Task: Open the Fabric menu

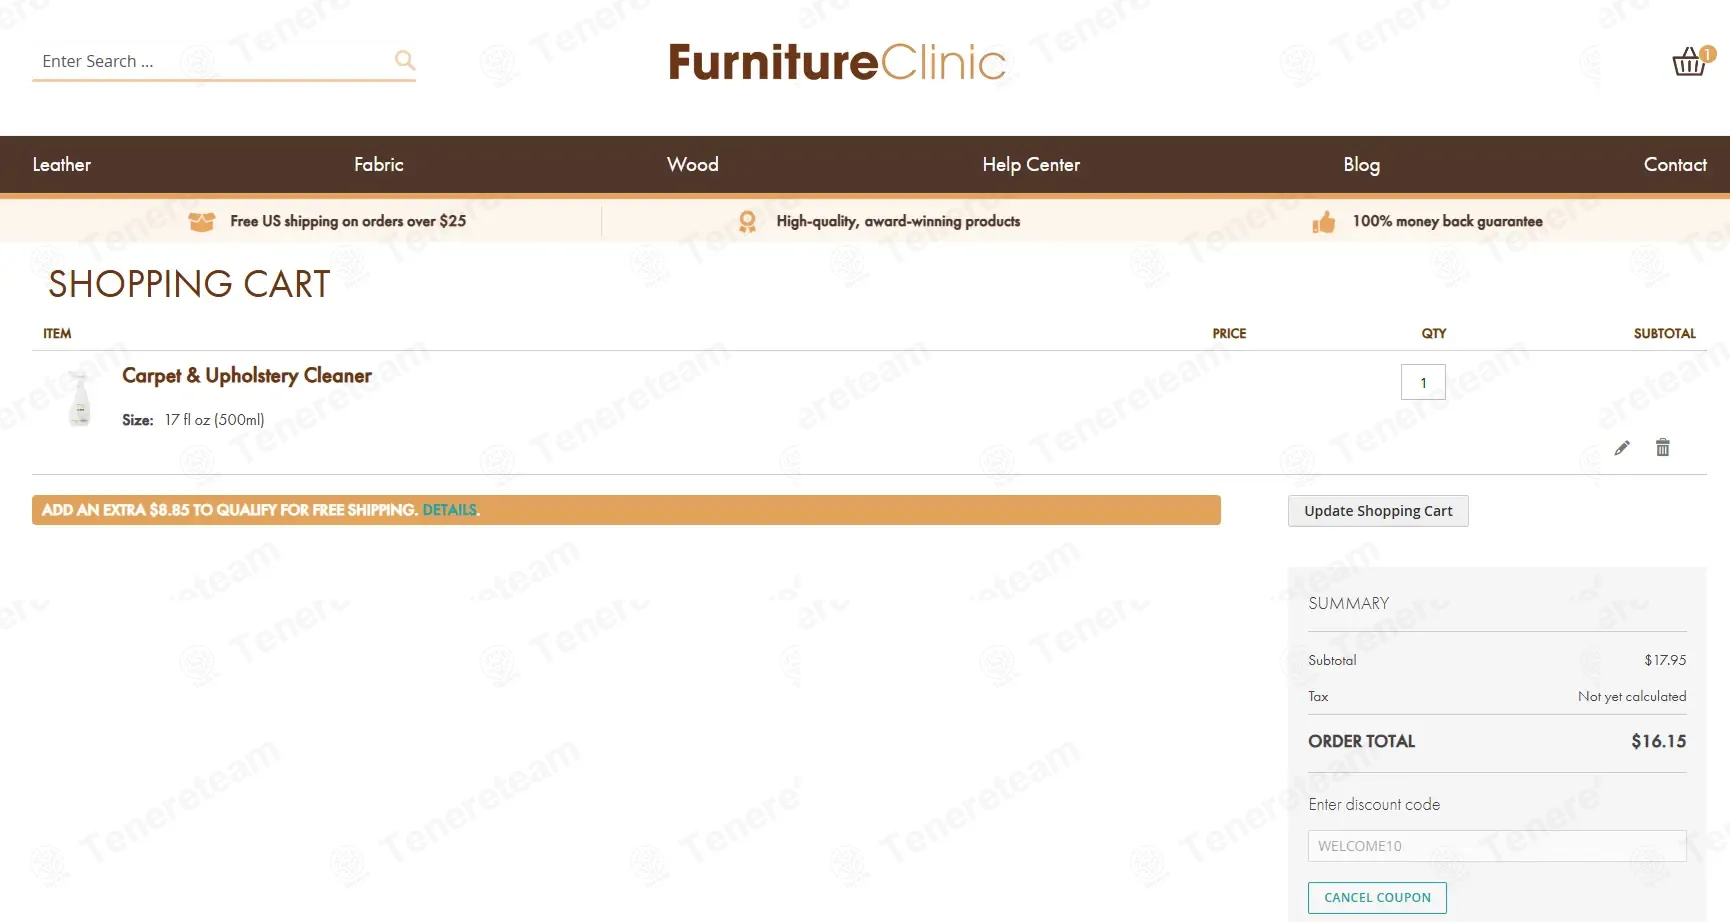Action: coord(379,165)
